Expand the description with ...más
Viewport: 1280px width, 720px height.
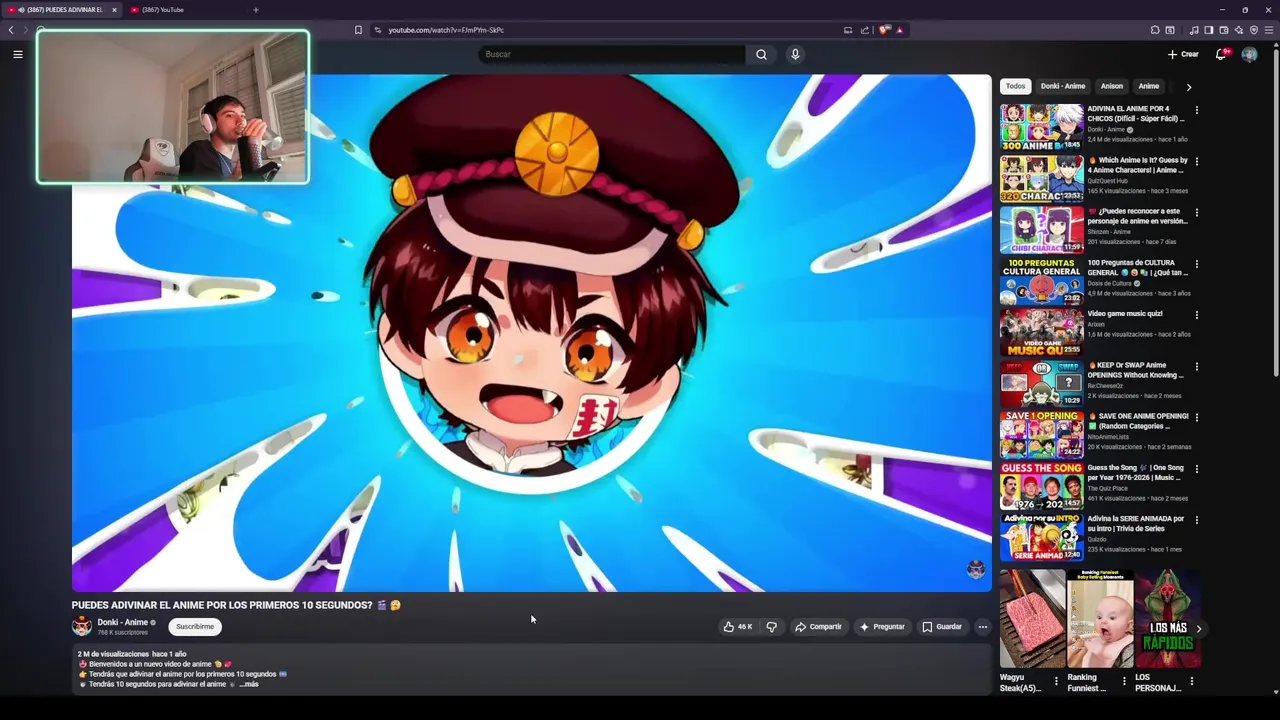(x=248, y=684)
